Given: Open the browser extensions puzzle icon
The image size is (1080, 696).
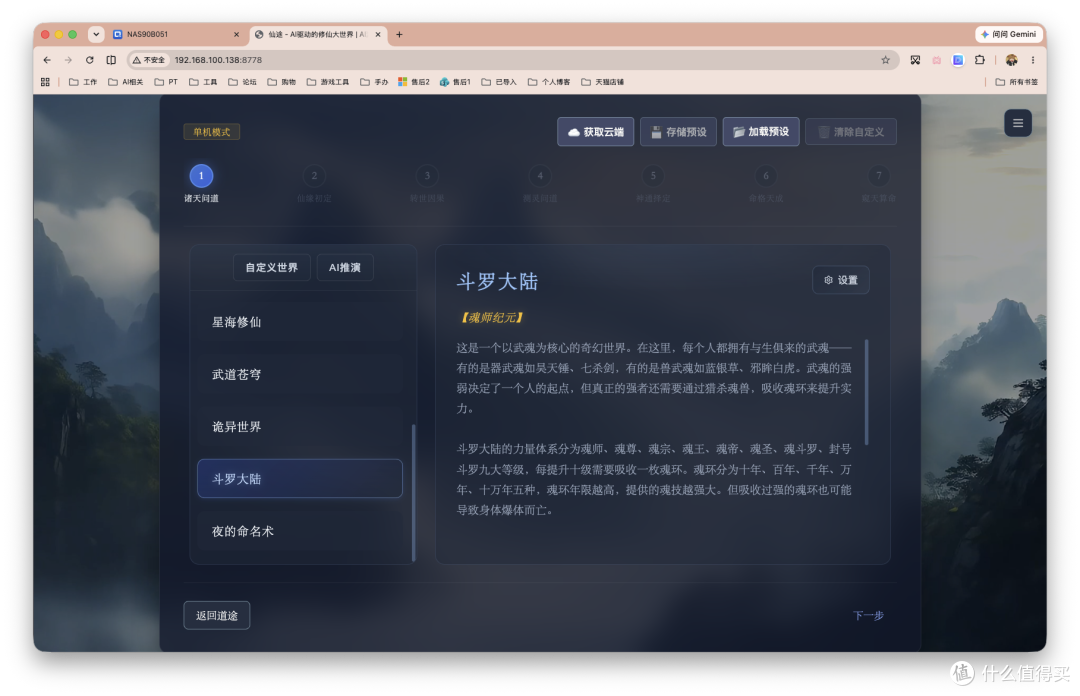Looking at the screenshot, I should point(979,60).
